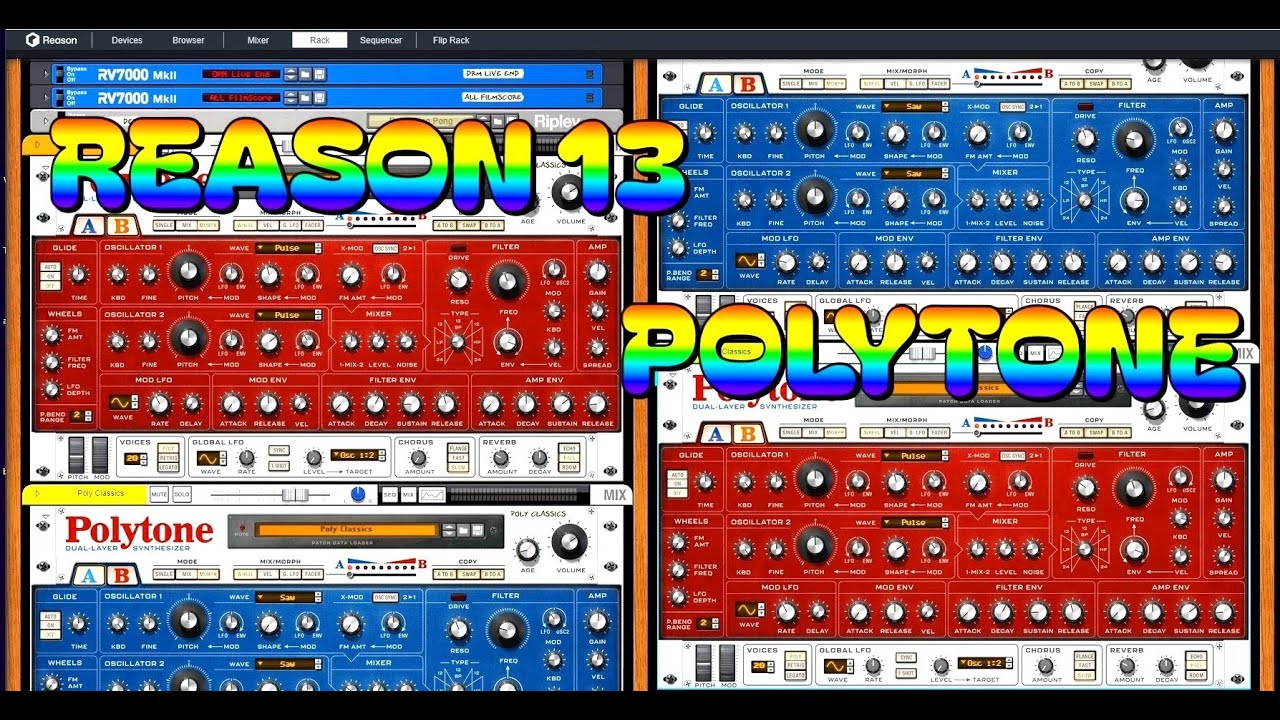Step patch on ALL FilmScore RV7000

[290, 98]
